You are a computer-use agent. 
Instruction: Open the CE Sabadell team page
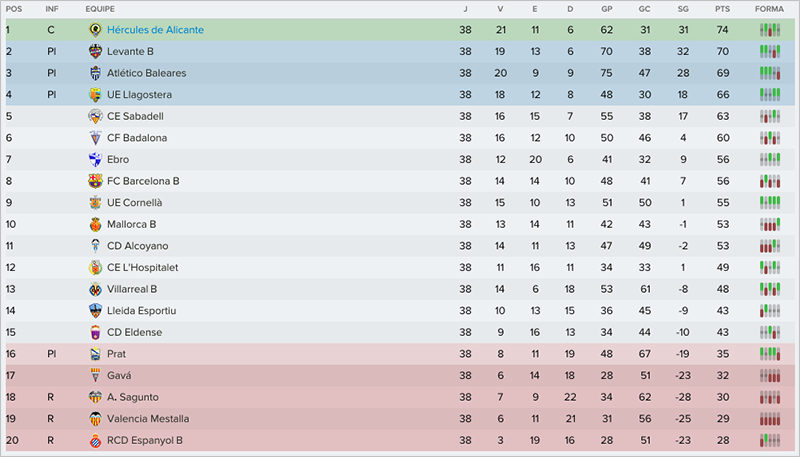(135, 116)
